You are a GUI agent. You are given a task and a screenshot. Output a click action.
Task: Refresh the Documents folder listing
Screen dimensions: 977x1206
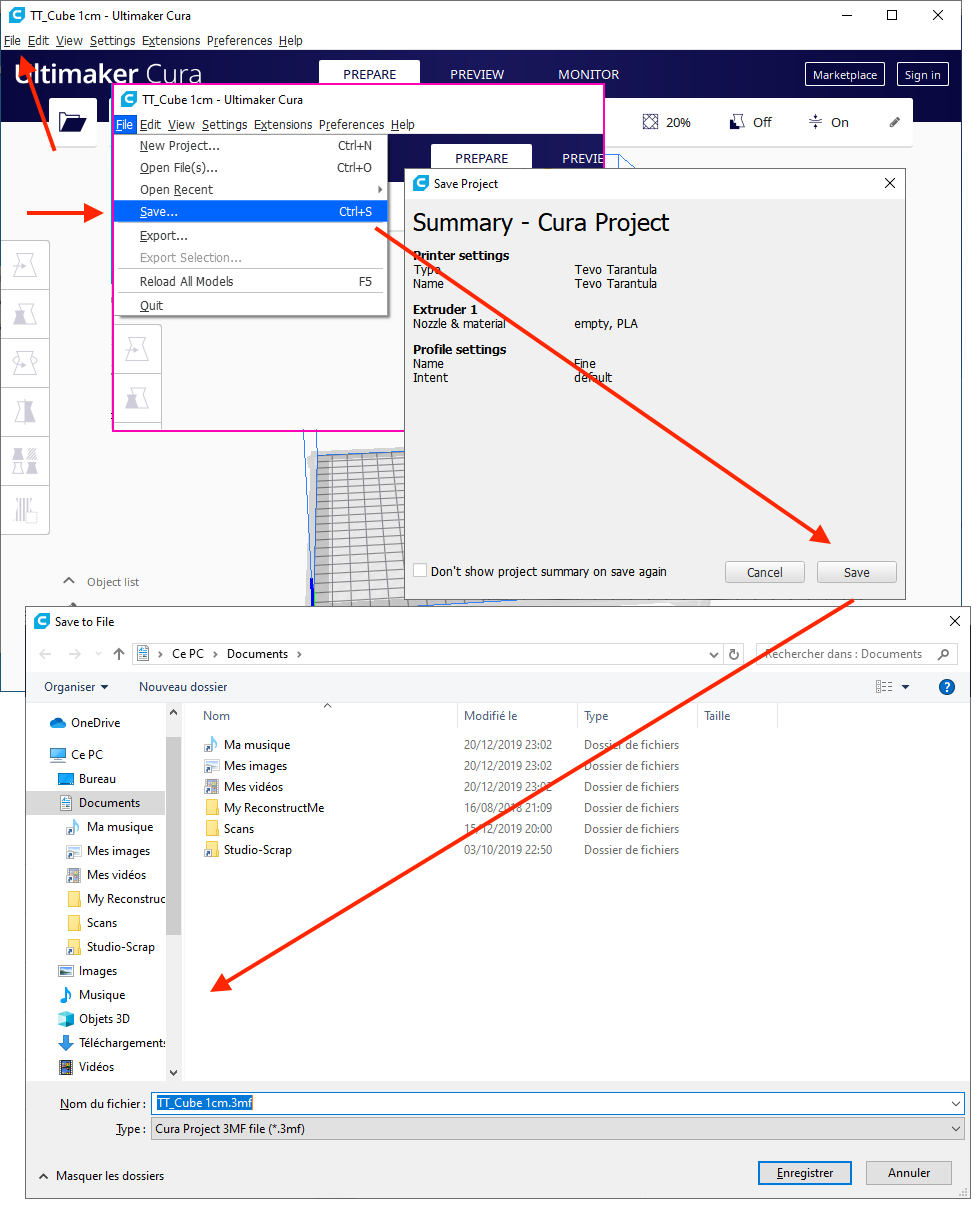(x=735, y=654)
